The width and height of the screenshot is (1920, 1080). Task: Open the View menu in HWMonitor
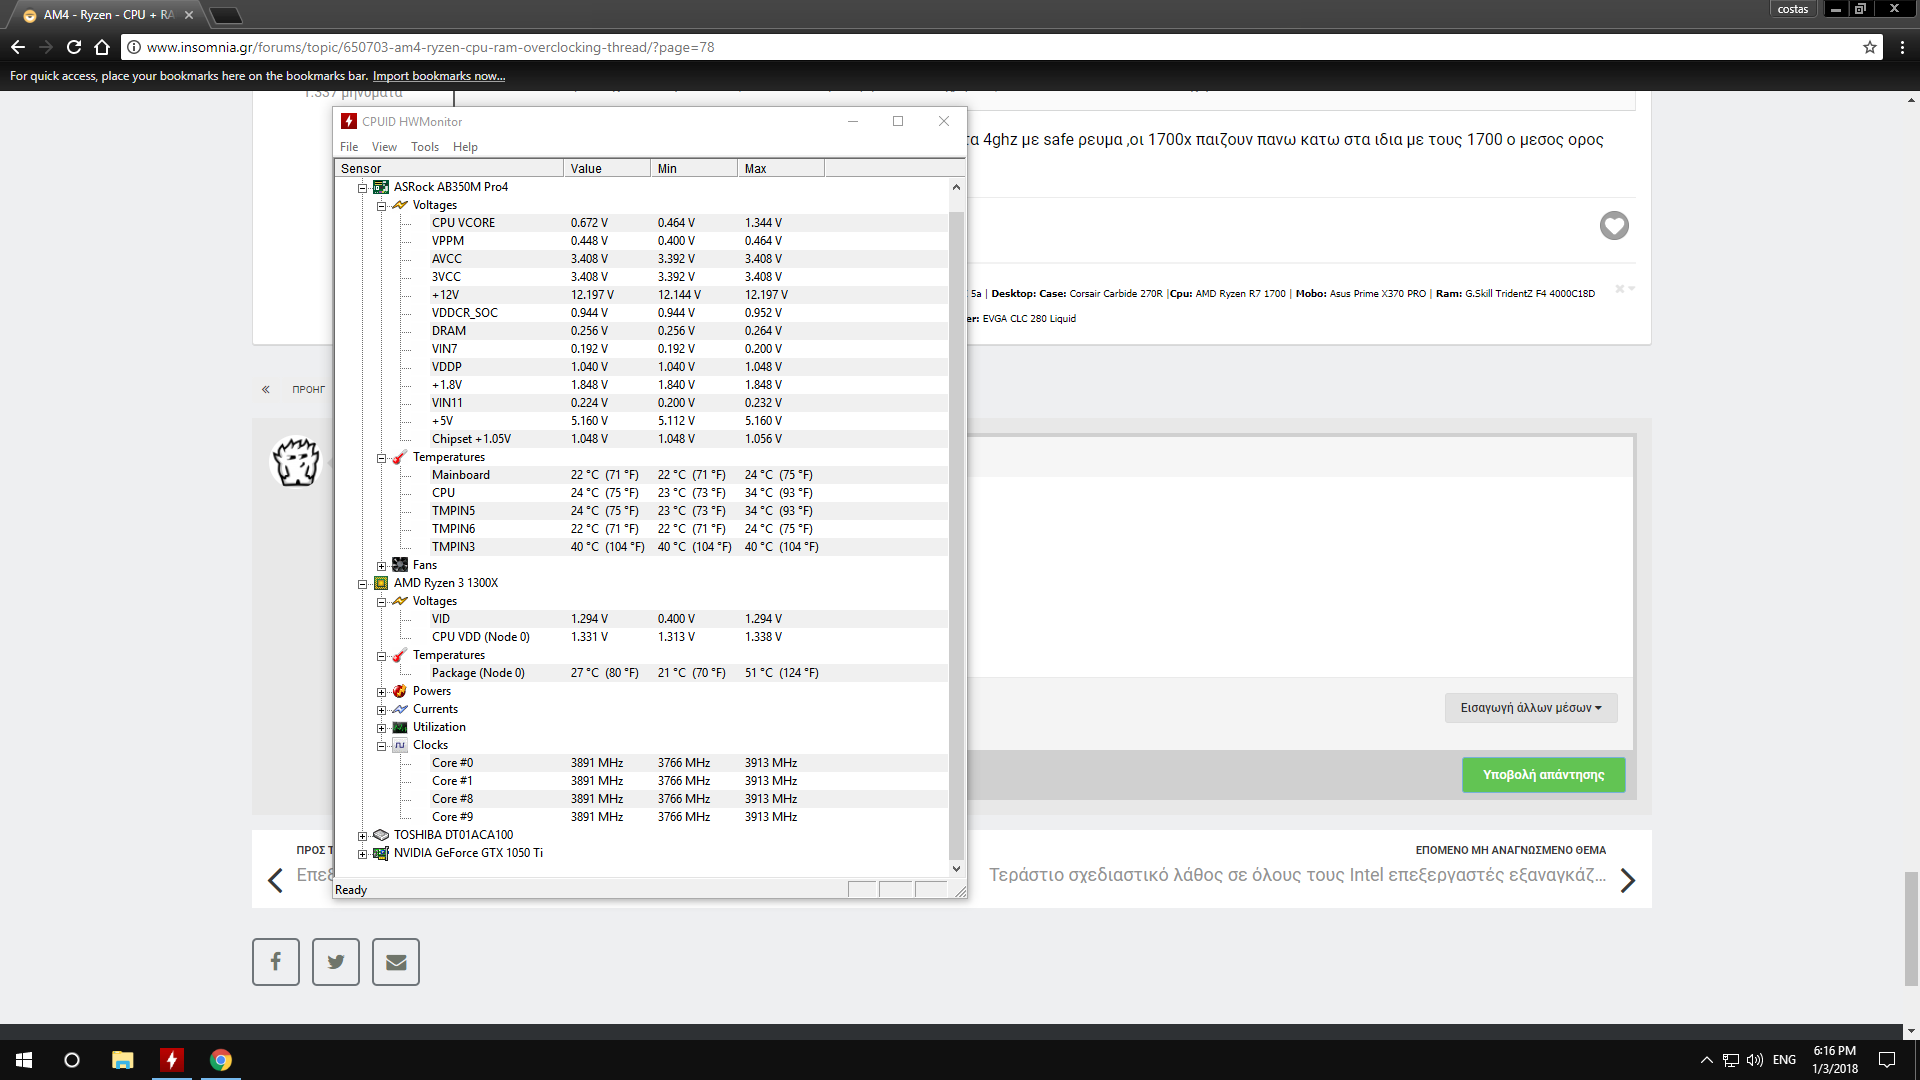(x=384, y=147)
